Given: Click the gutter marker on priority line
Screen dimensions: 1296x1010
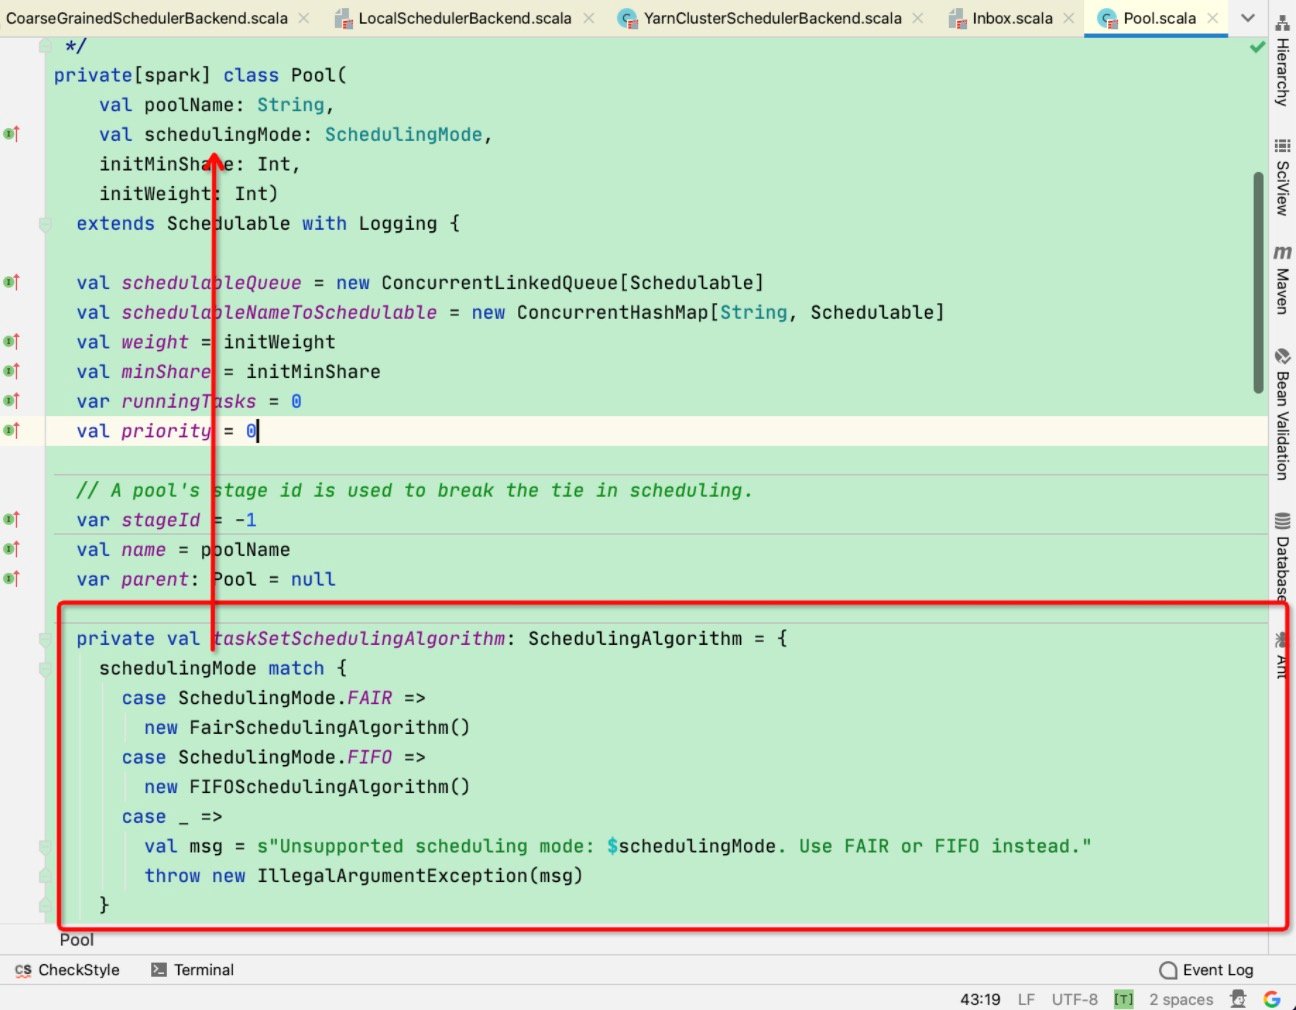Looking at the screenshot, I should (x=11, y=431).
